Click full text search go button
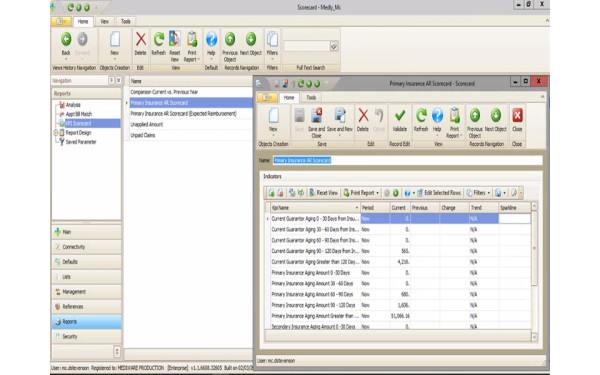This screenshot has width=600, height=375. click(334, 46)
